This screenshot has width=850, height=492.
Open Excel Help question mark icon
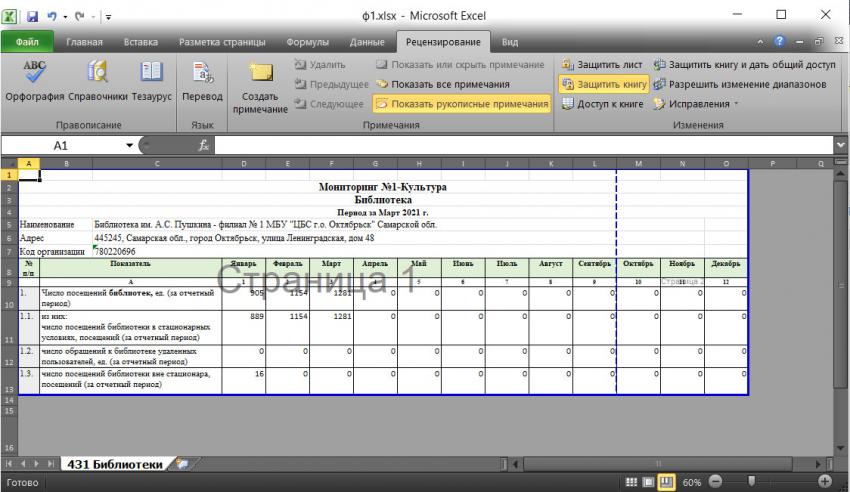779,41
